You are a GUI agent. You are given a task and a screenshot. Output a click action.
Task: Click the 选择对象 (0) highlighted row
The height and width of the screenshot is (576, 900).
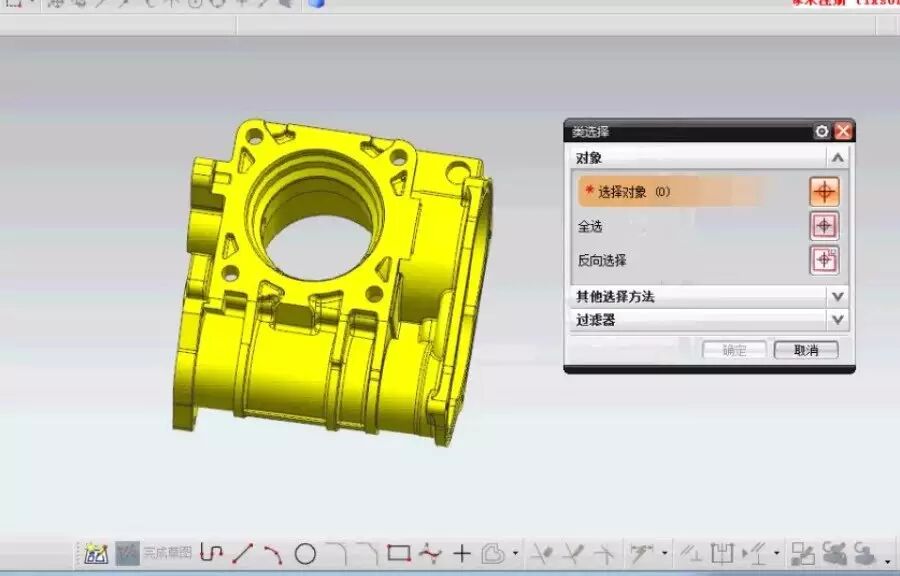[670, 192]
